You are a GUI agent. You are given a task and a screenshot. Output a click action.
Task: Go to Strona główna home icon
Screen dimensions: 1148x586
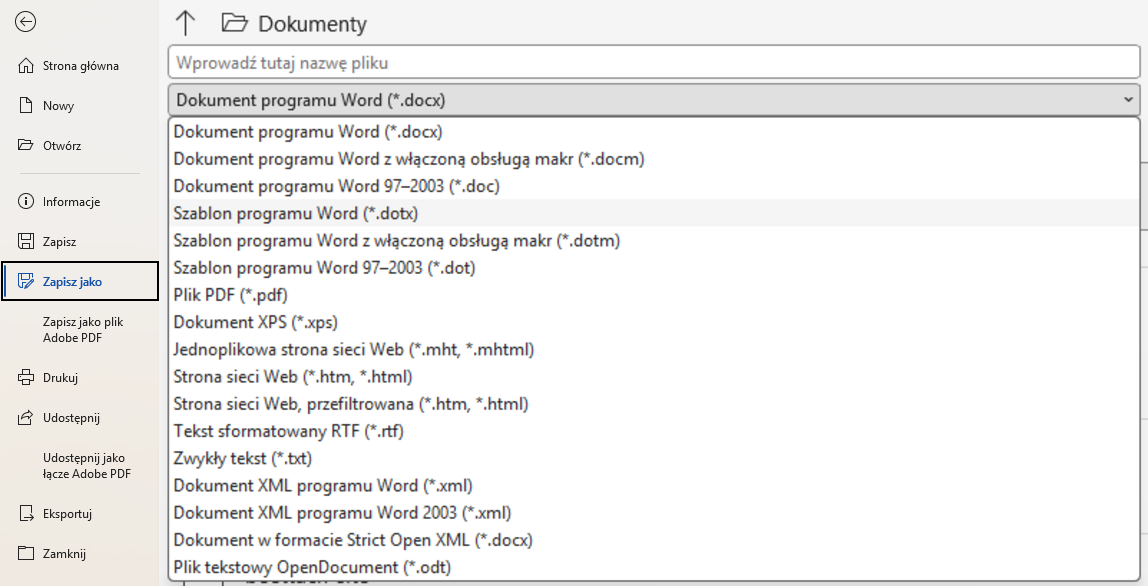[x=26, y=66]
